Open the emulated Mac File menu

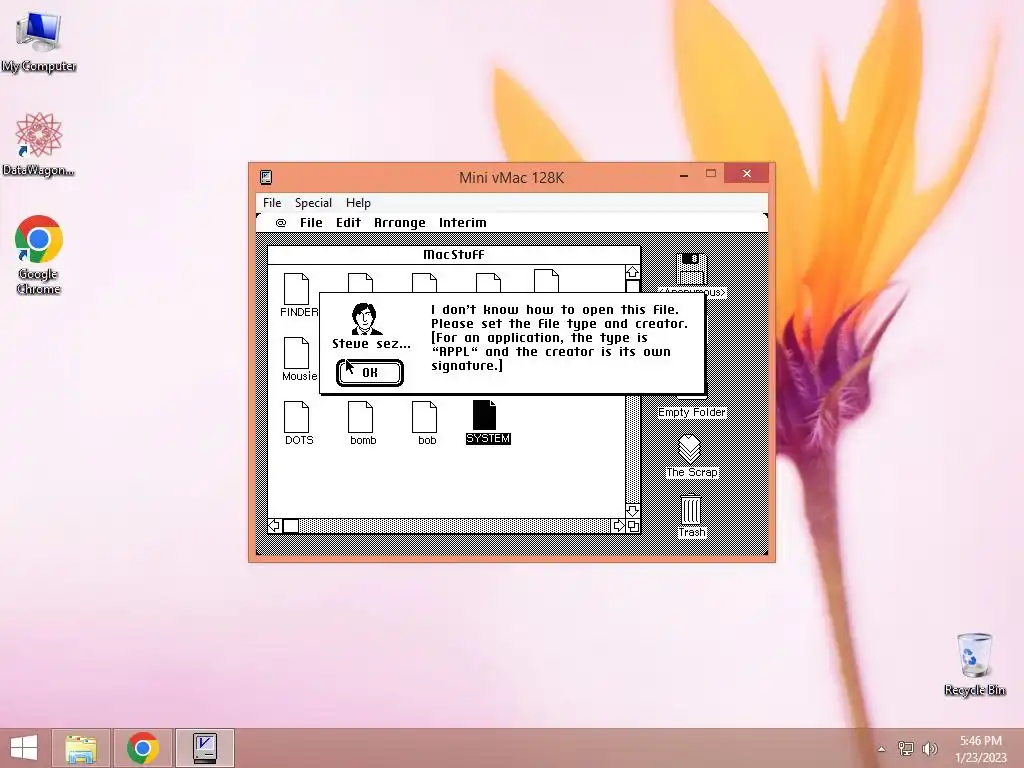point(311,223)
